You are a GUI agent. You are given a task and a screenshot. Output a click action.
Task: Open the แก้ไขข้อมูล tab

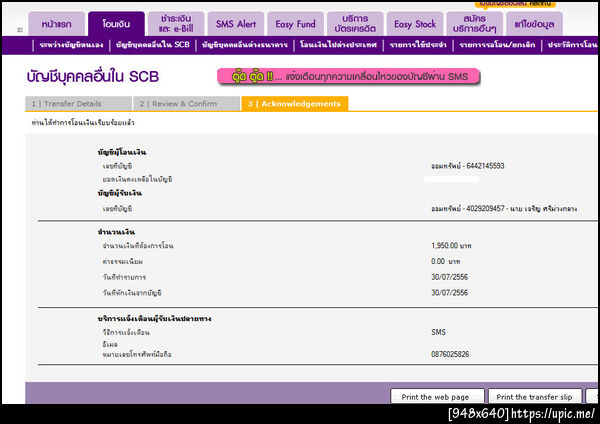coord(534,24)
